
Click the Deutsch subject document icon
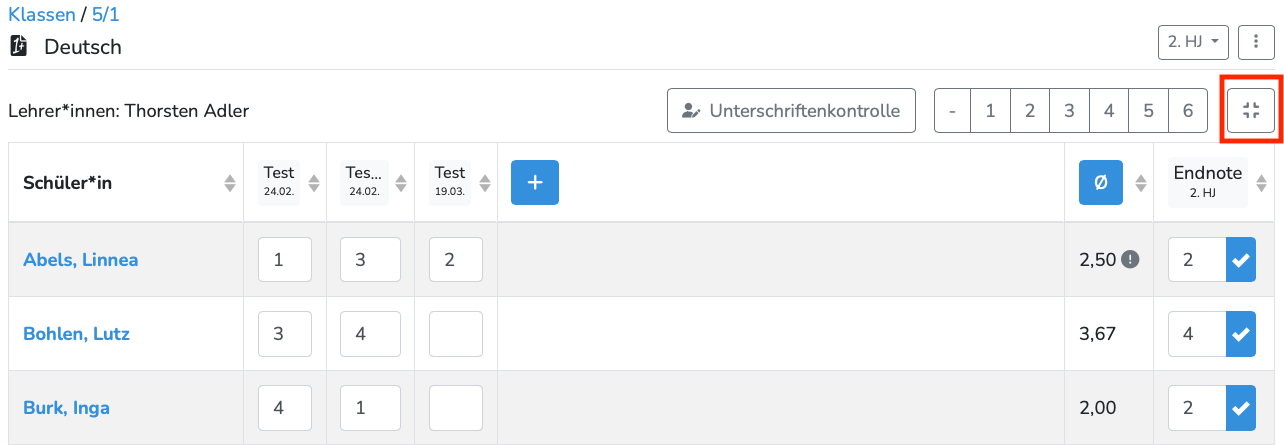(18, 46)
